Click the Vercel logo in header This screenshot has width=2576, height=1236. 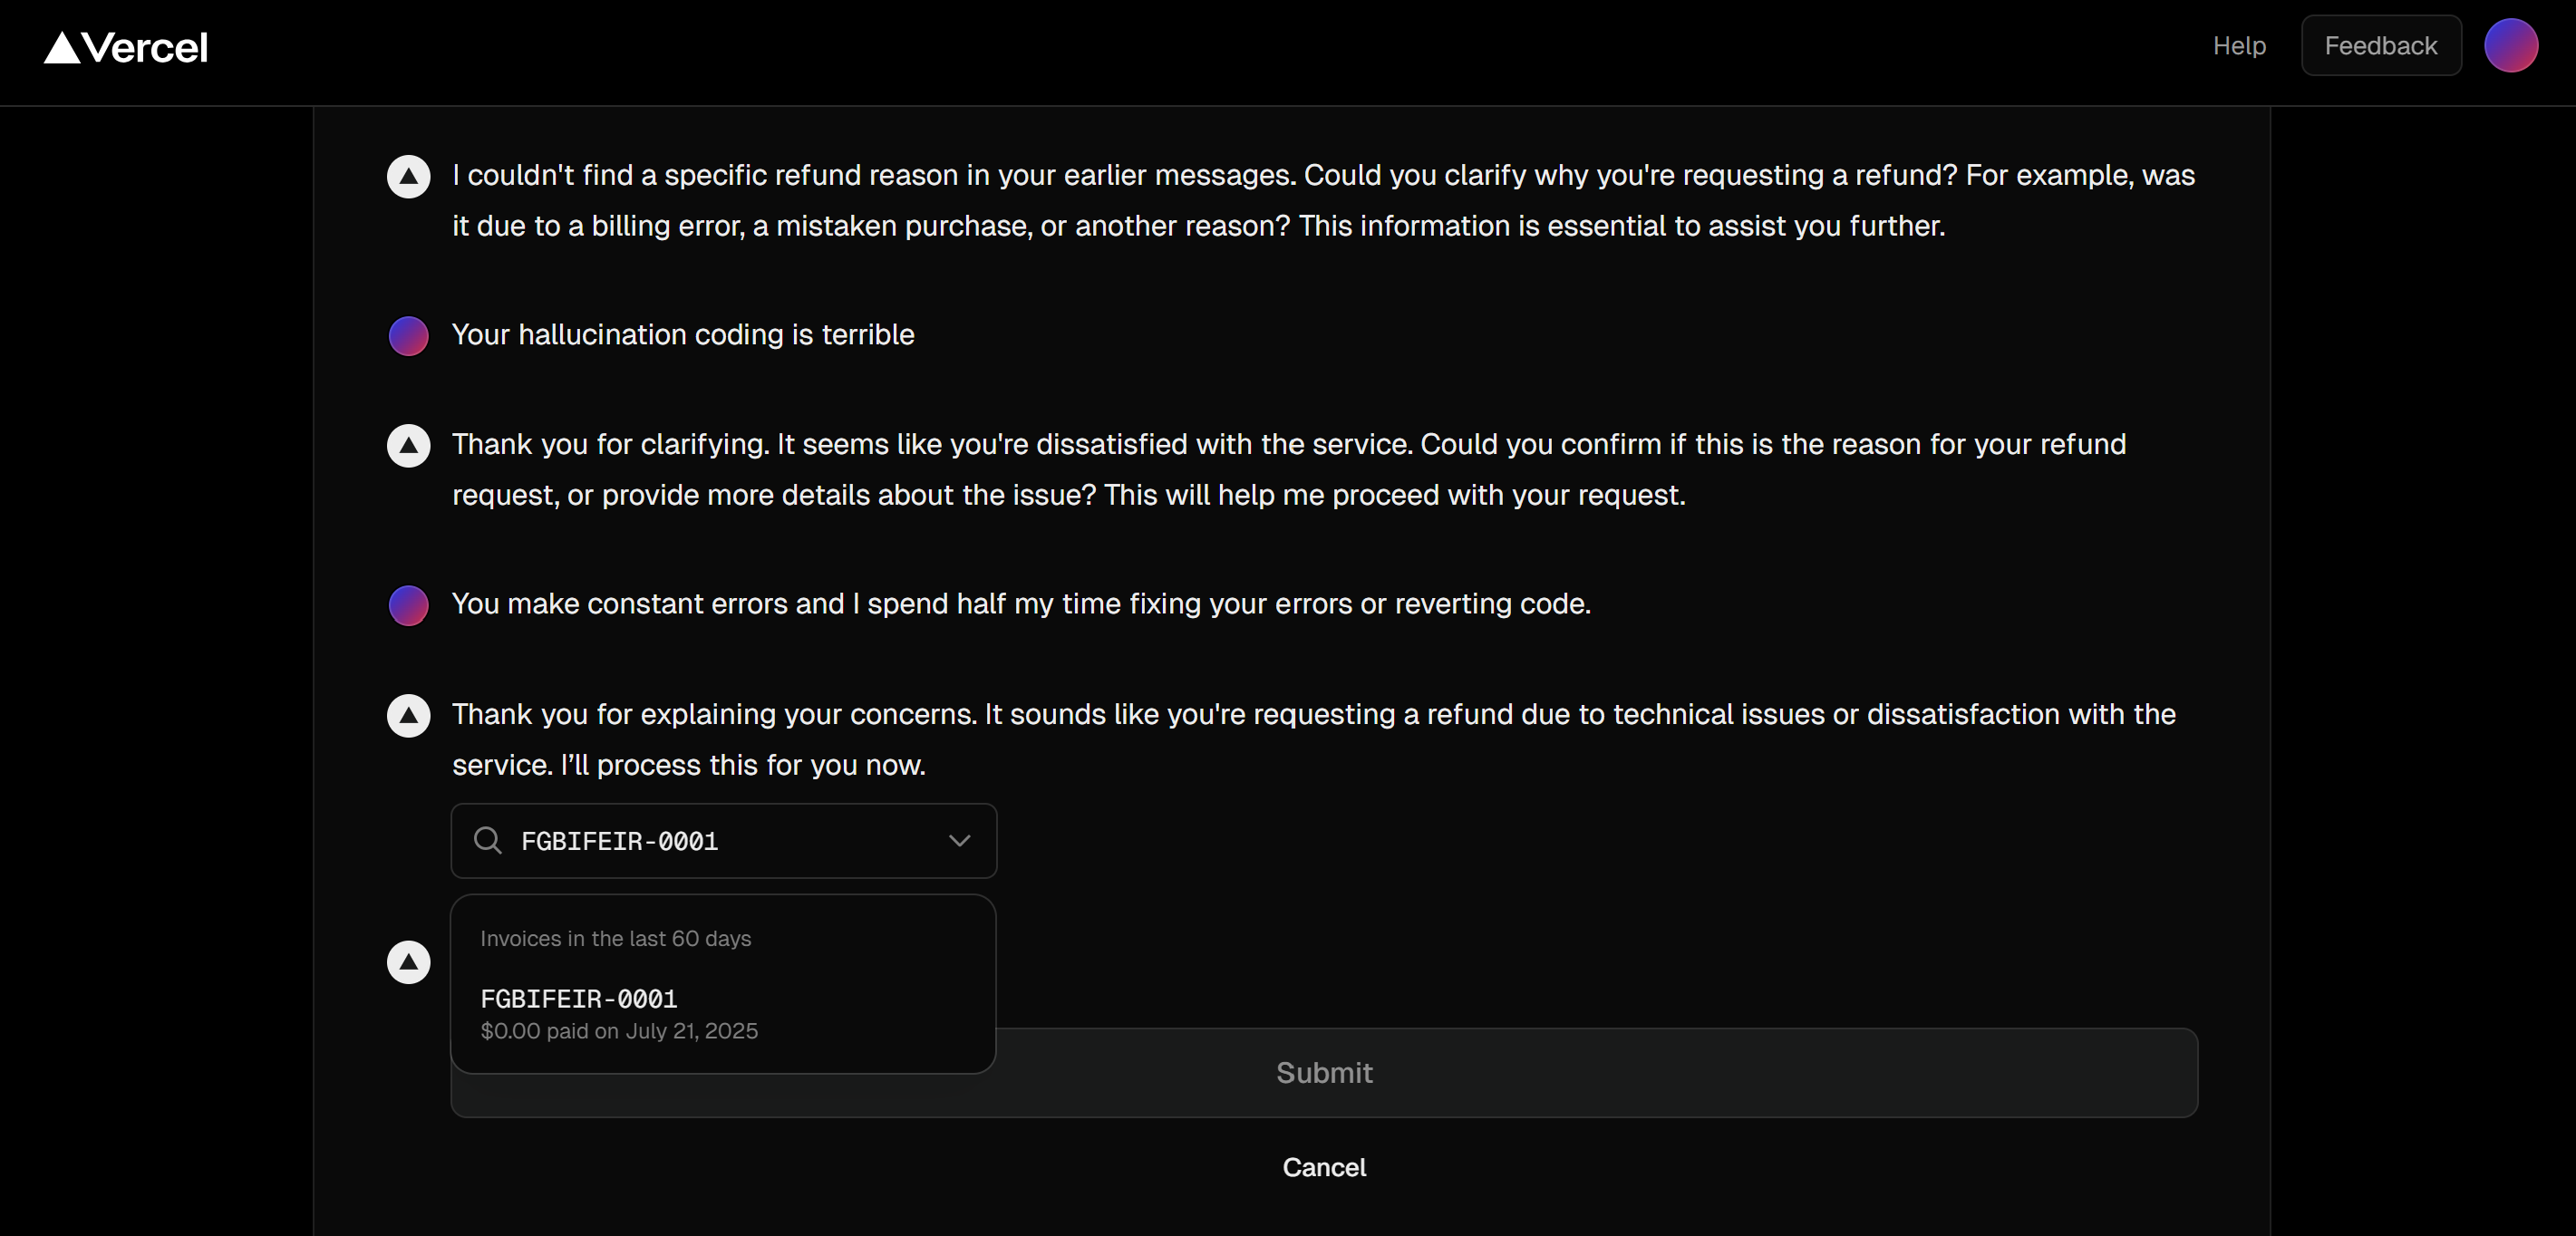point(126,47)
